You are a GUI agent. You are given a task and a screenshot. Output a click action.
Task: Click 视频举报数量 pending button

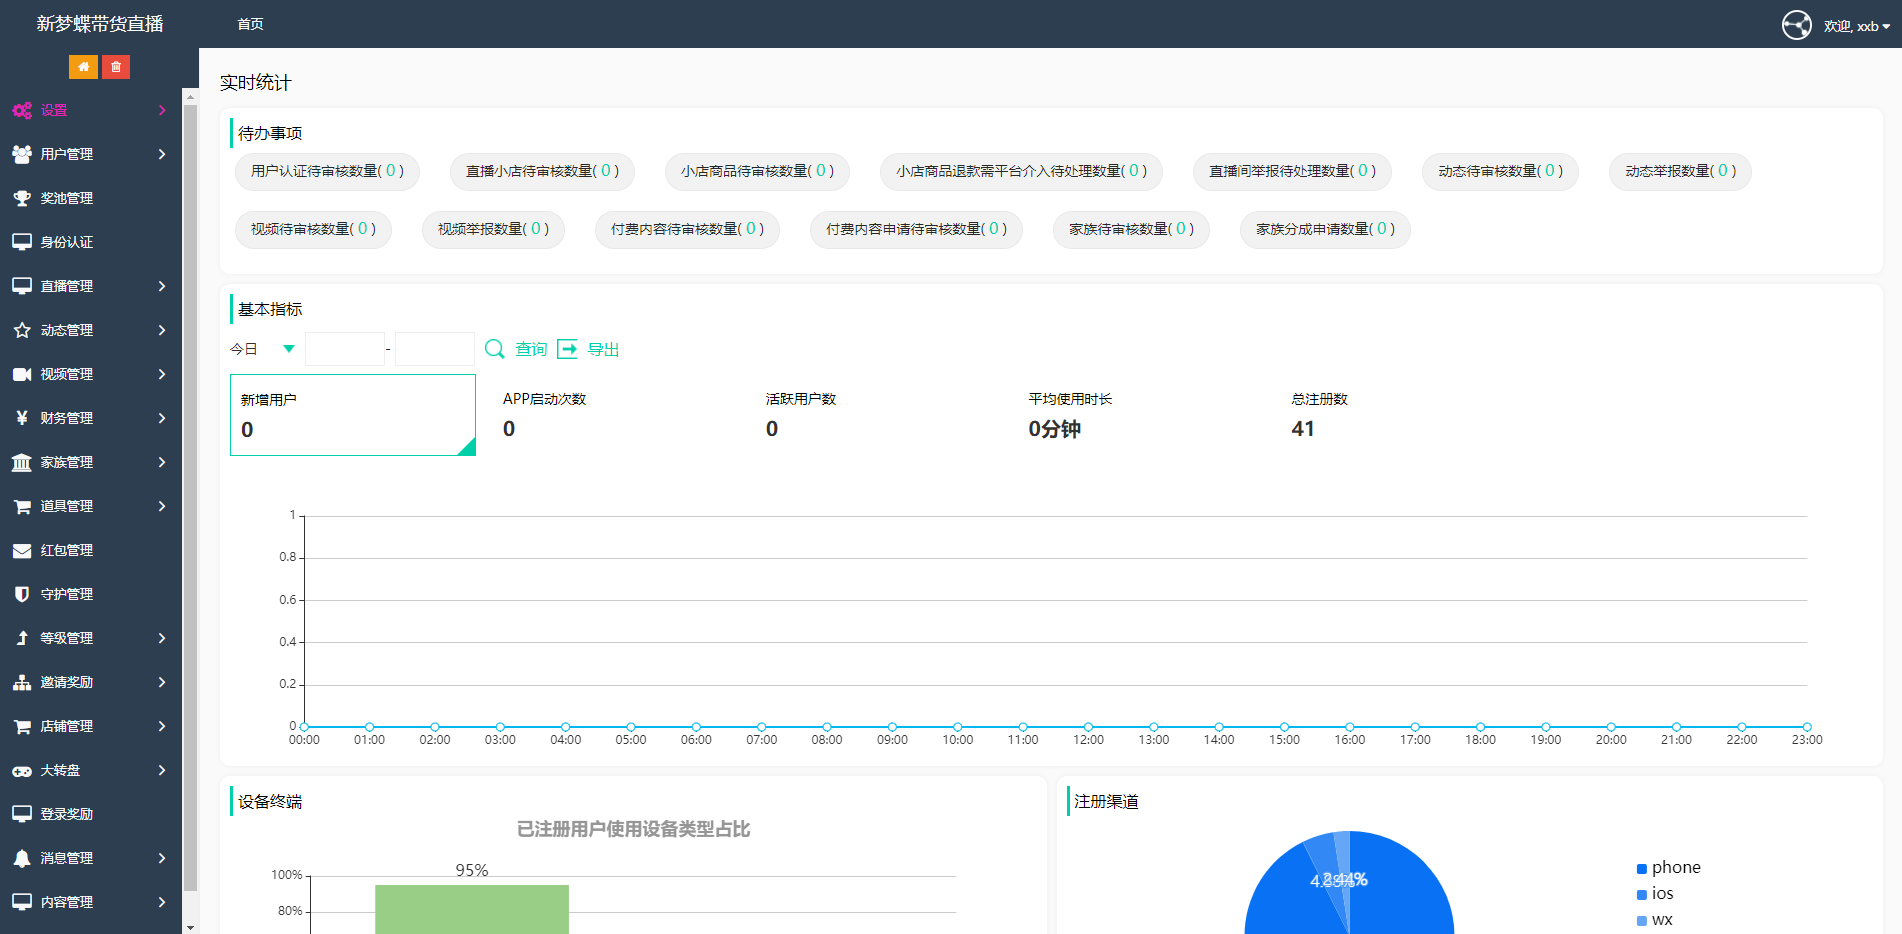493,229
